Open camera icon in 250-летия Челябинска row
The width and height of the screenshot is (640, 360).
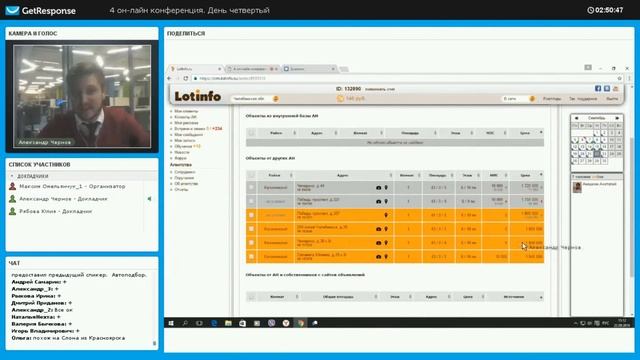coord(378,229)
